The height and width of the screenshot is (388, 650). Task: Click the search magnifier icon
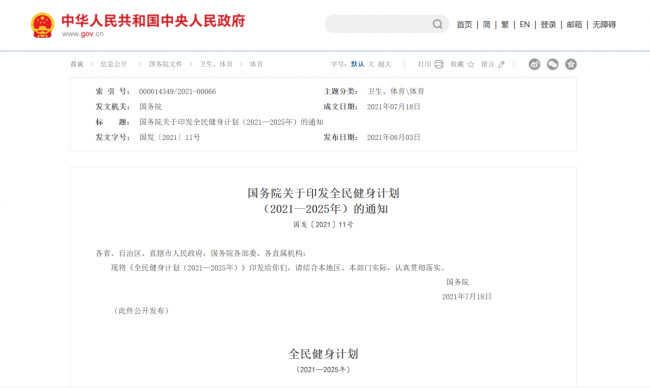click(x=437, y=24)
